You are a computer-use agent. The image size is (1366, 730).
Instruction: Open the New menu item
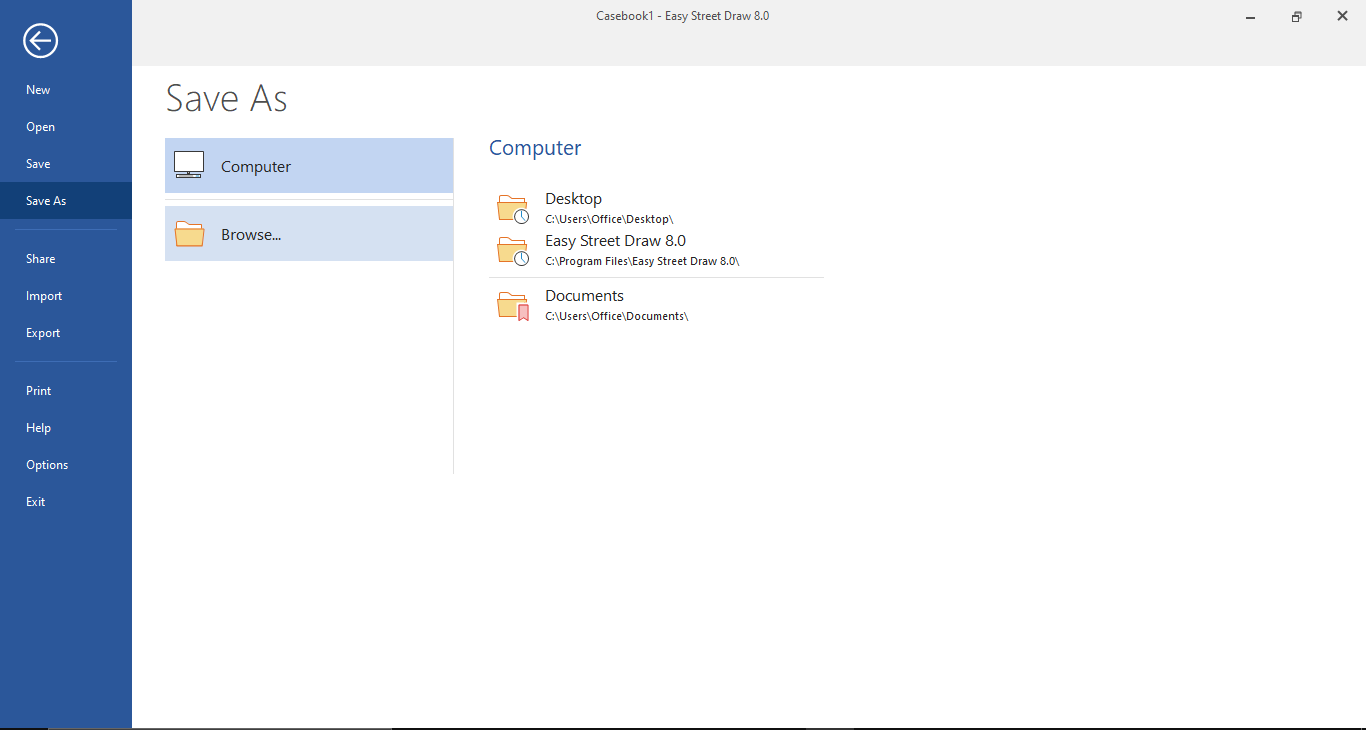click(x=66, y=90)
